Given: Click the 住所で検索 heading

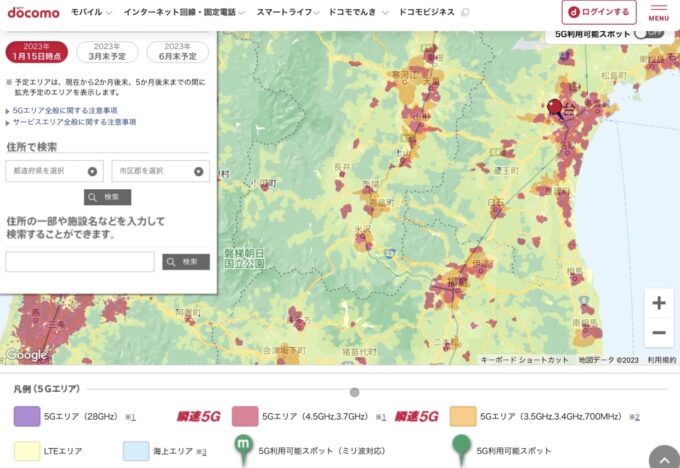Looking at the screenshot, I should [31, 147].
